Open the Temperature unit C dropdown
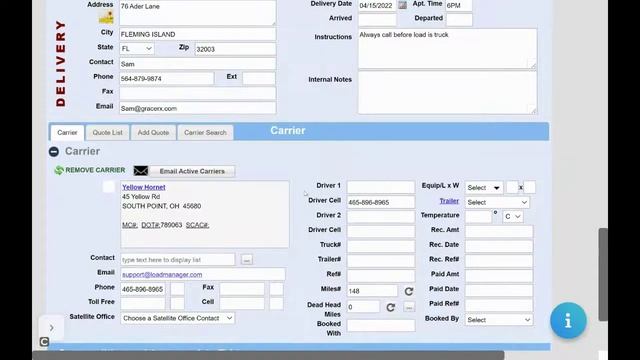This screenshot has width=640, height=360. click(513, 216)
